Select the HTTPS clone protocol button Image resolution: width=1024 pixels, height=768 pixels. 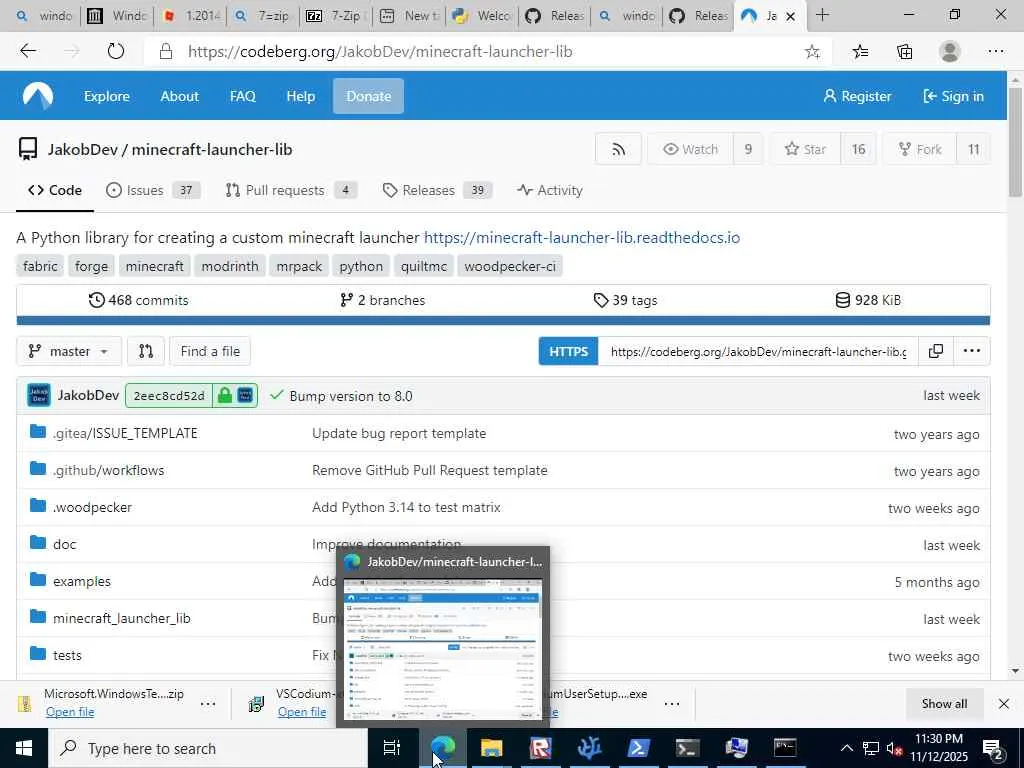pos(568,351)
